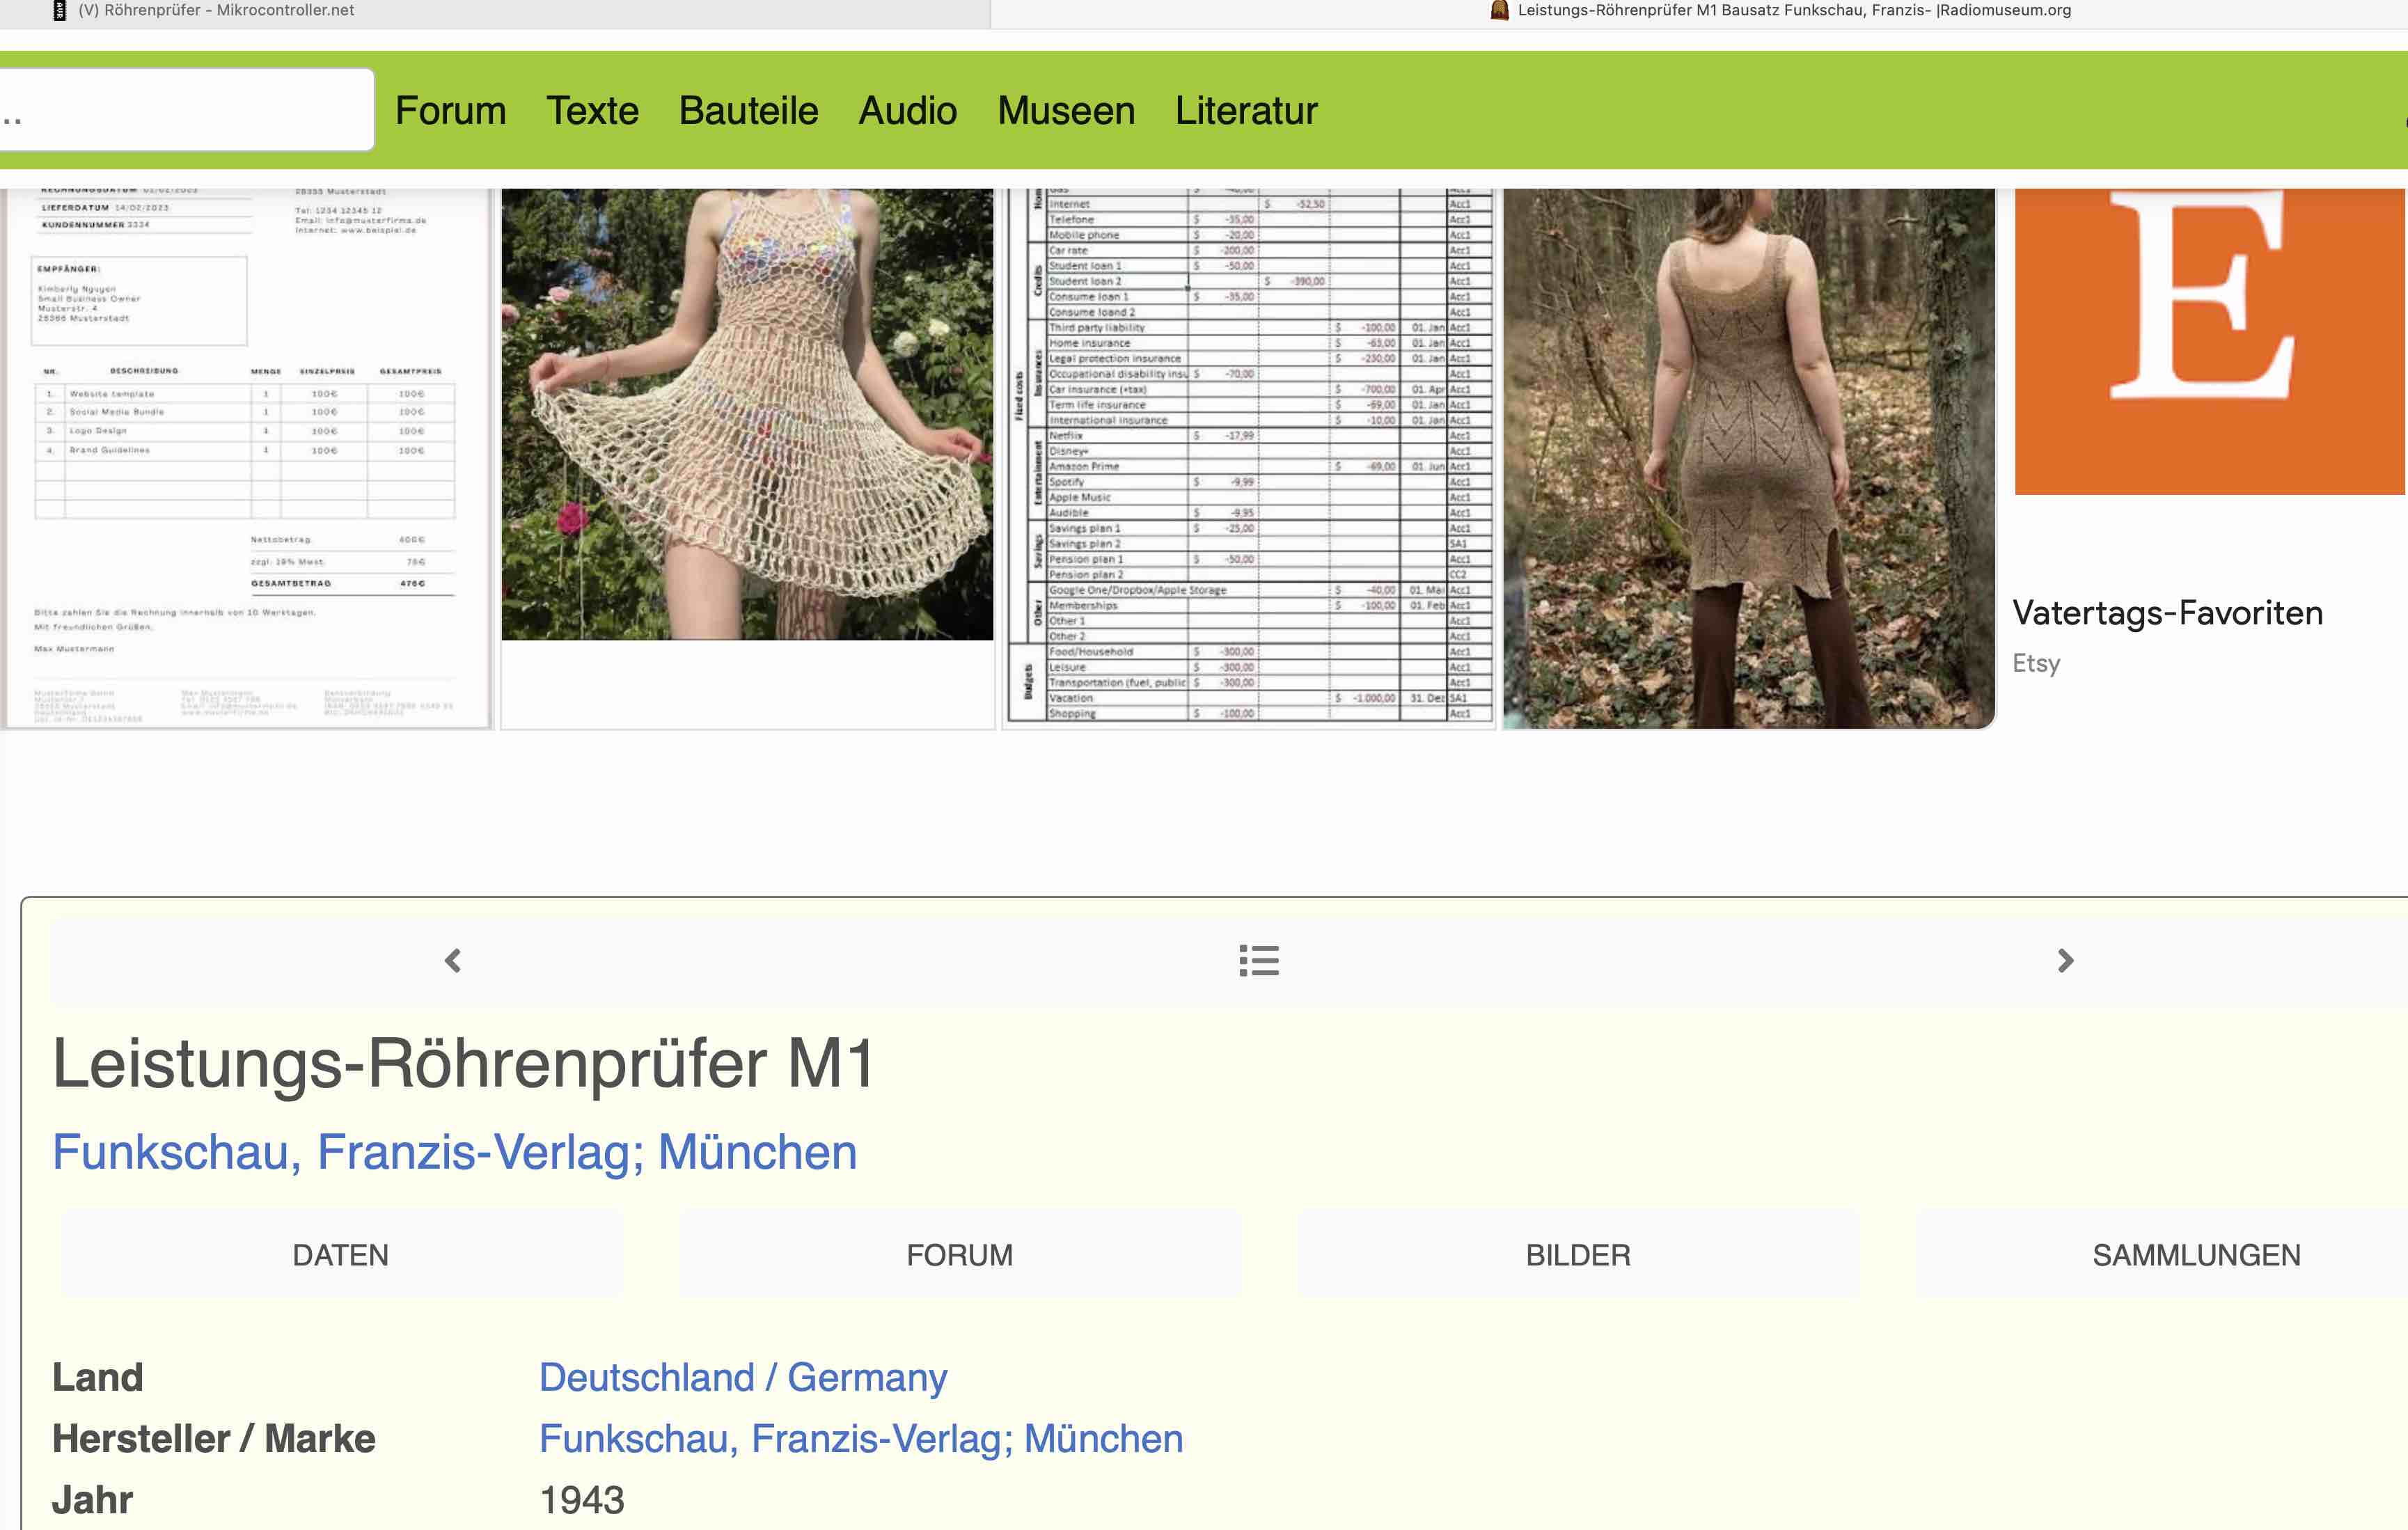The width and height of the screenshot is (2408, 1530).
Task: Open the model list icon
Action: [1258, 961]
